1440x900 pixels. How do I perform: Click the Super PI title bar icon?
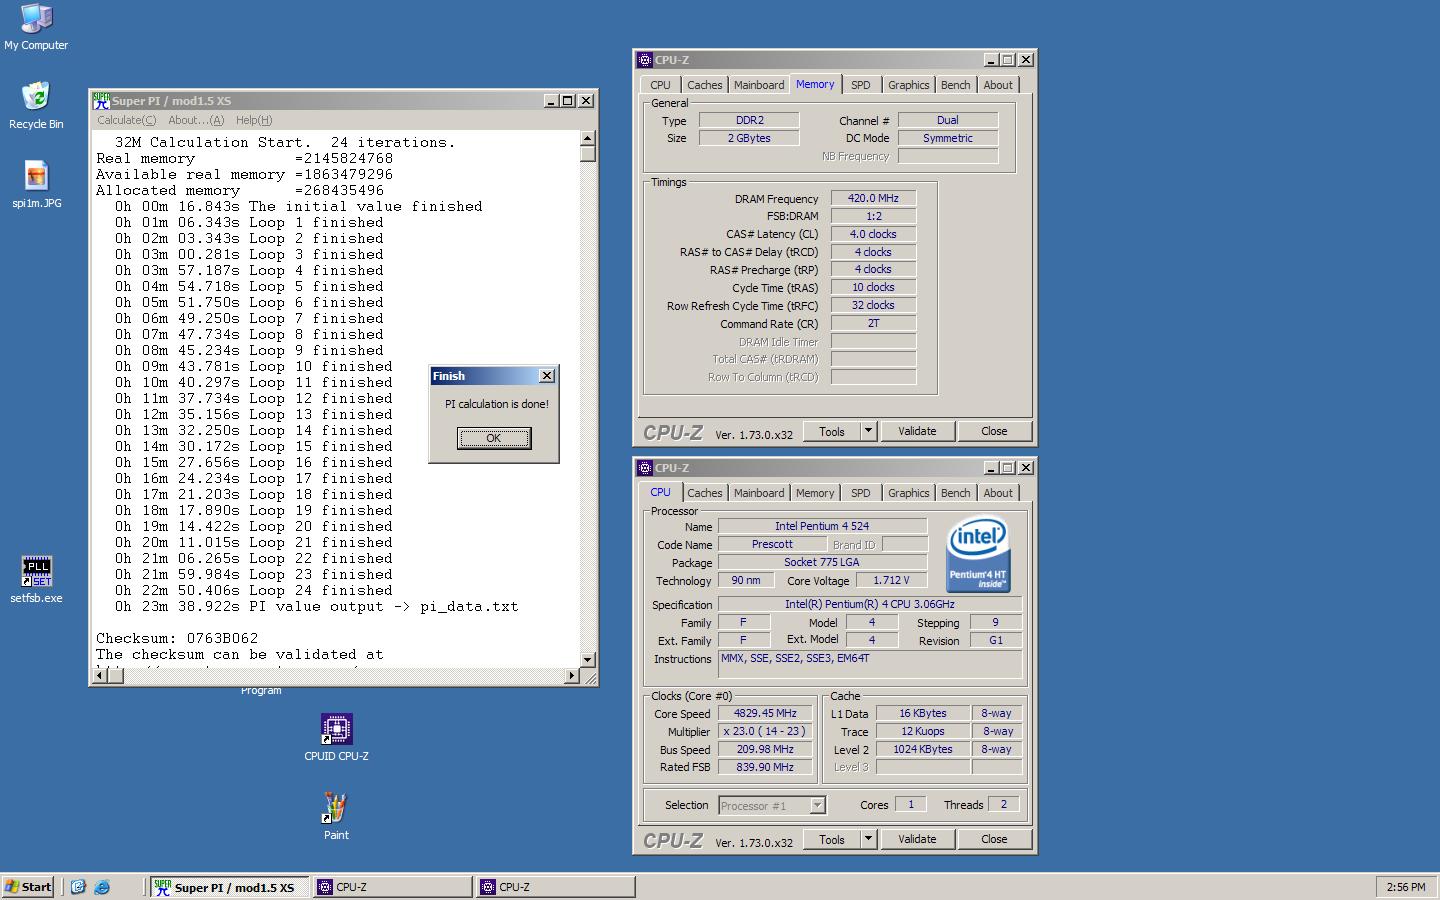point(101,100)
